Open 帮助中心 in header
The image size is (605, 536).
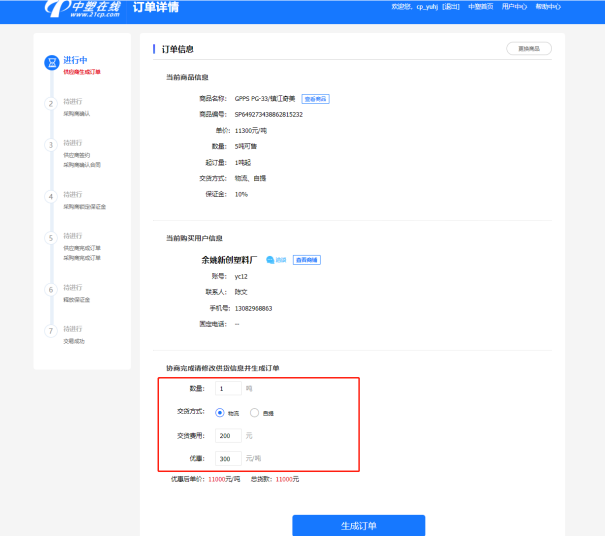click(548, 7)
